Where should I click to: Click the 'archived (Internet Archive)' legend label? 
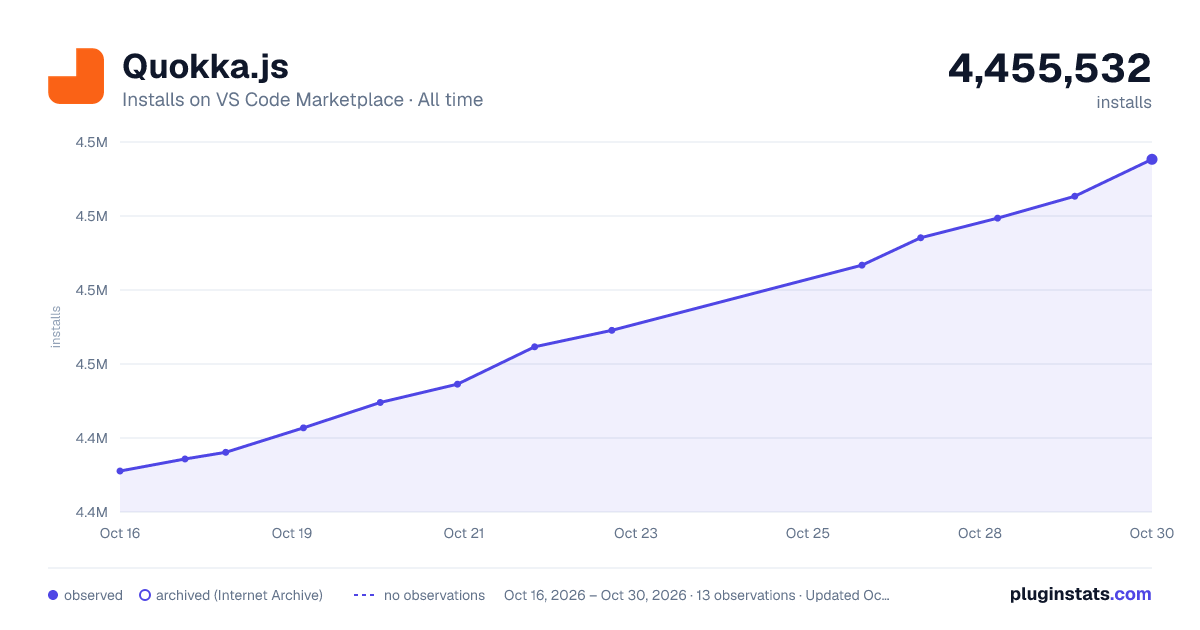[239, 595]
